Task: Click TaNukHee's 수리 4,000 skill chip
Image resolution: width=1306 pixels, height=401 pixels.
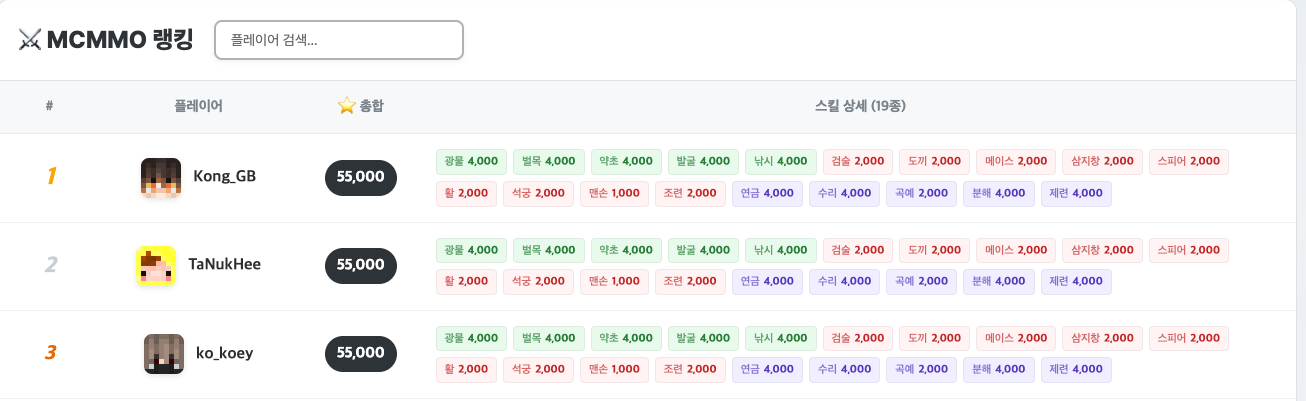Action: click(x=844, y=282)
